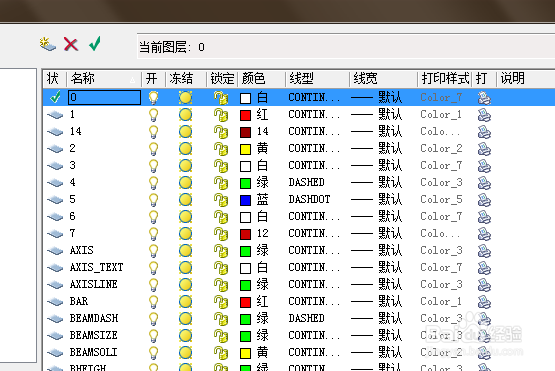Click status icon of layer 3

tap(55, 166)
